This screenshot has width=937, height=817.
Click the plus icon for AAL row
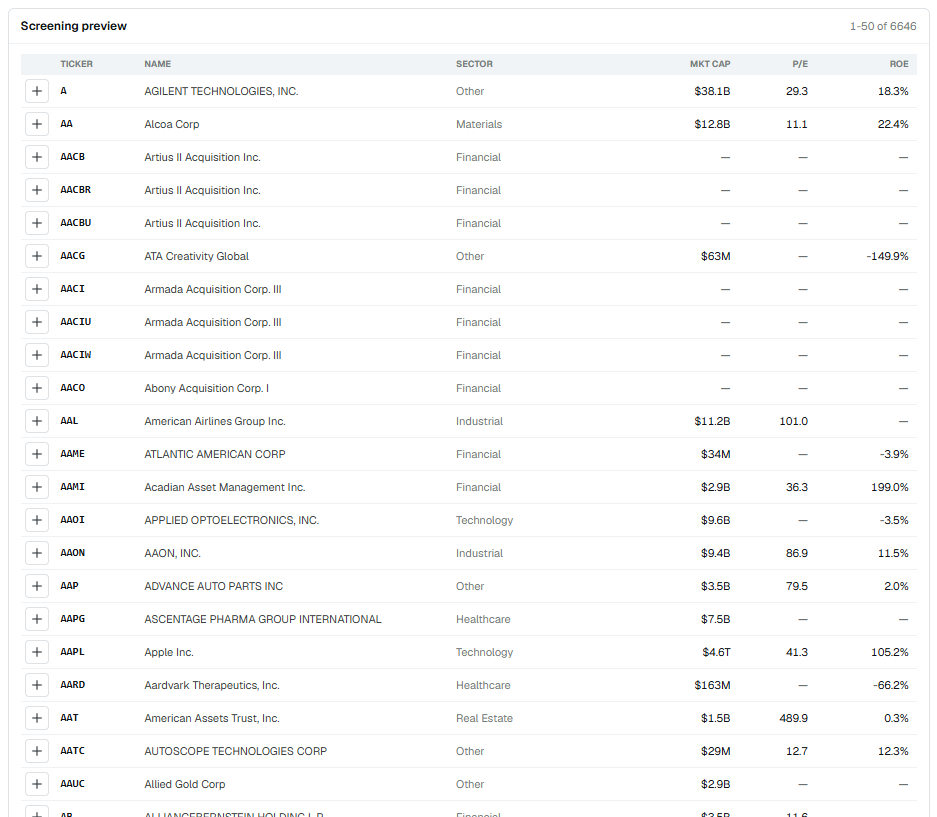point(36,421)
